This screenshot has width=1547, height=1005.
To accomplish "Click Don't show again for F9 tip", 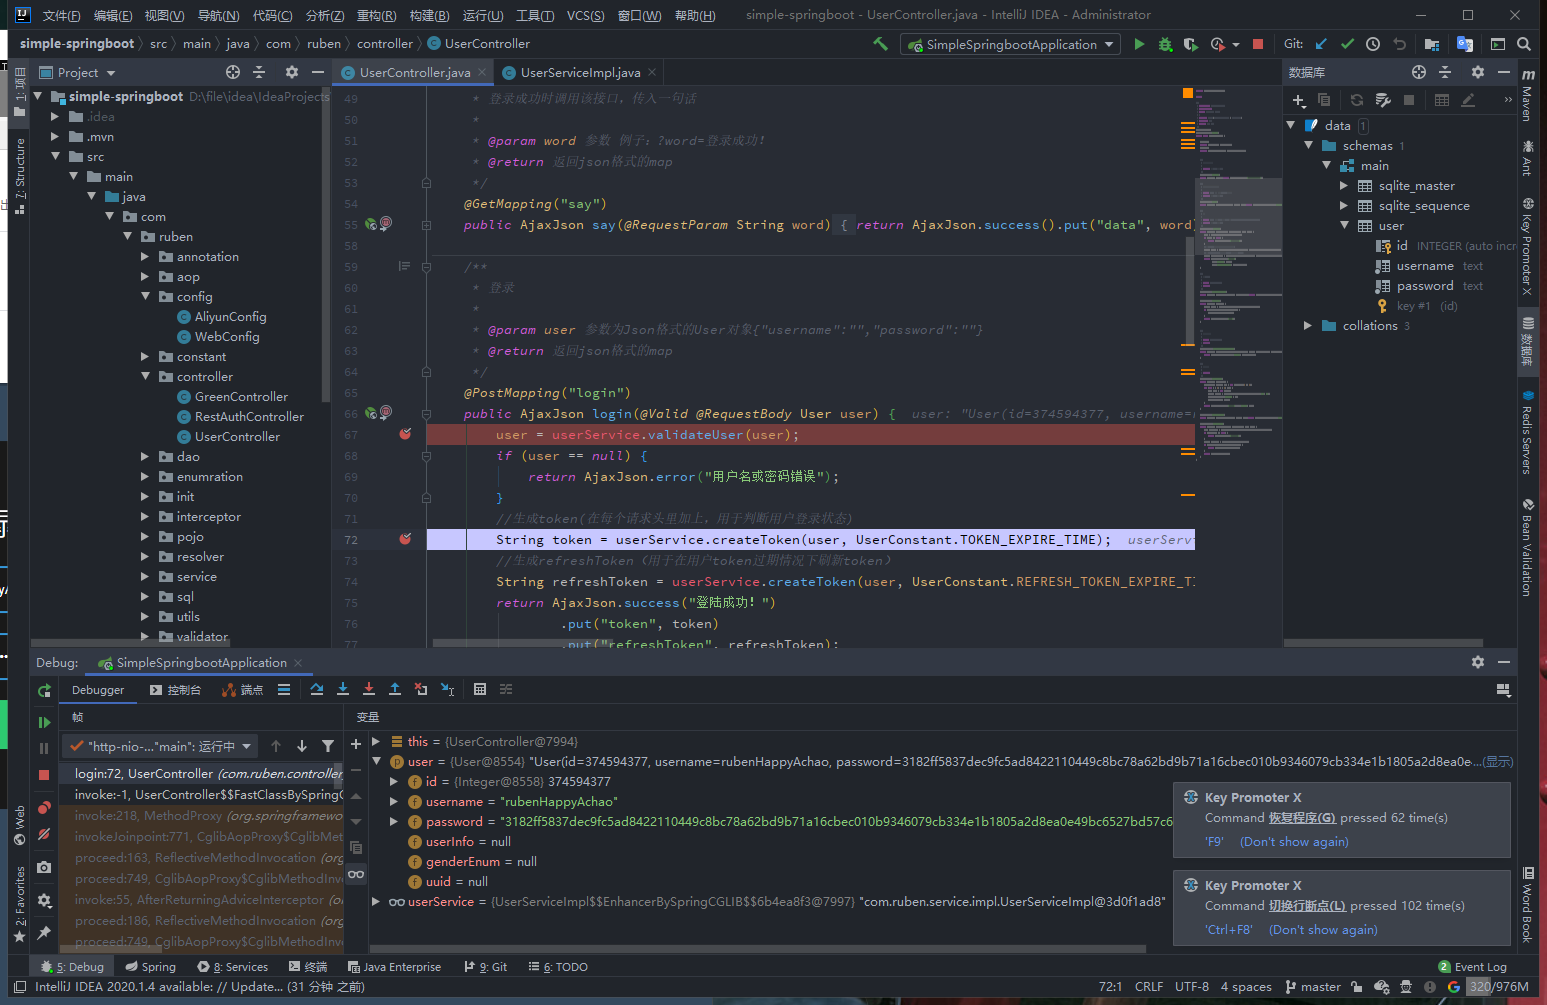I will (1294, 842).
